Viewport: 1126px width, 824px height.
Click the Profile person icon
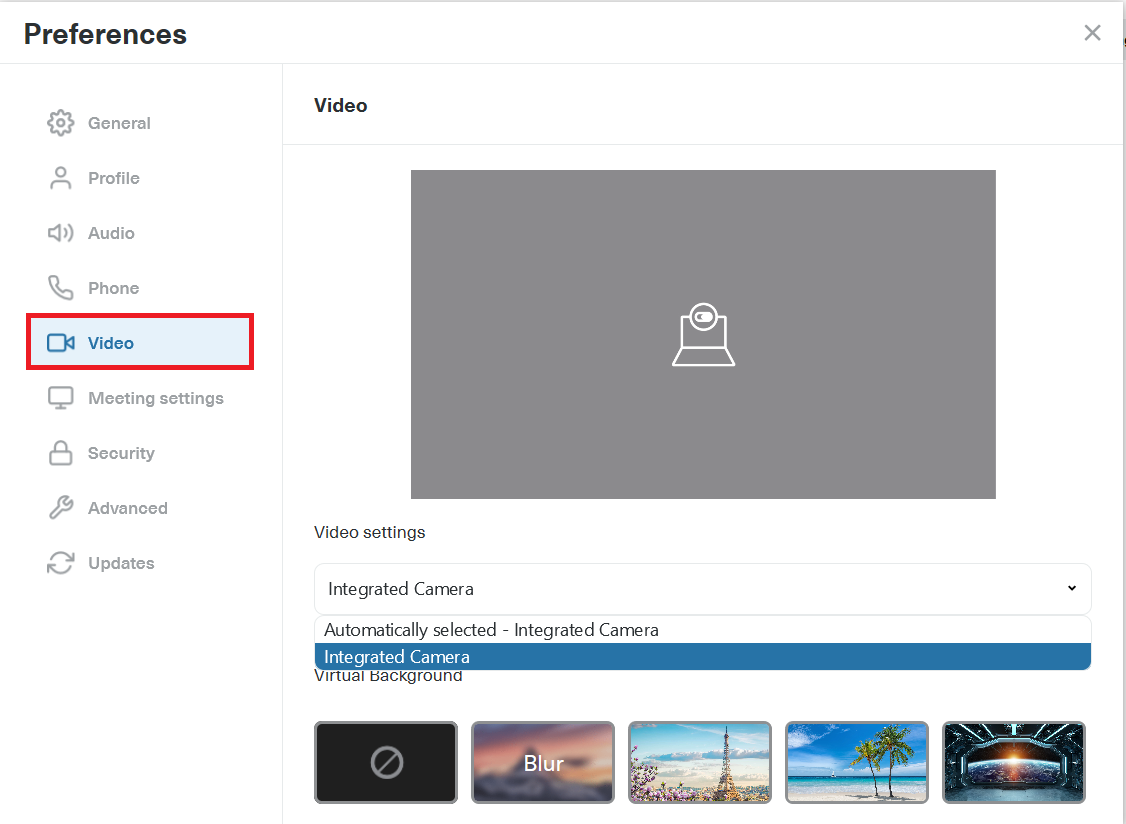[61, 178]
